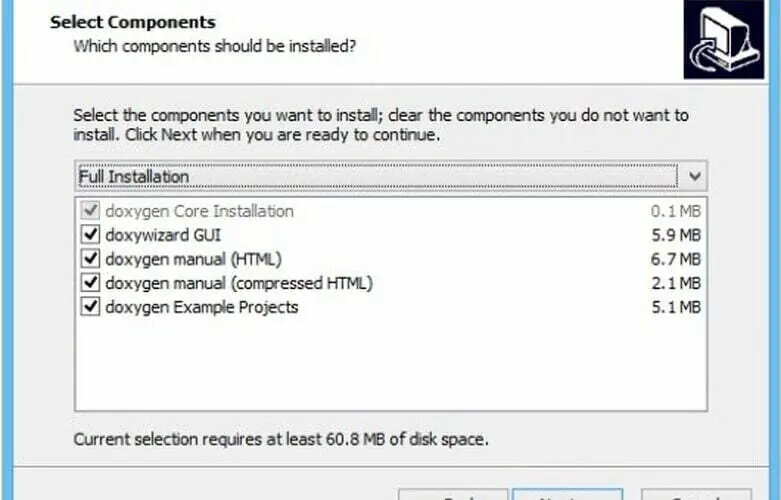Viewport: 781px width, 500px height.
Task: Click the greyed doxygen Core Installation checkbox
Action: (90, 211)
